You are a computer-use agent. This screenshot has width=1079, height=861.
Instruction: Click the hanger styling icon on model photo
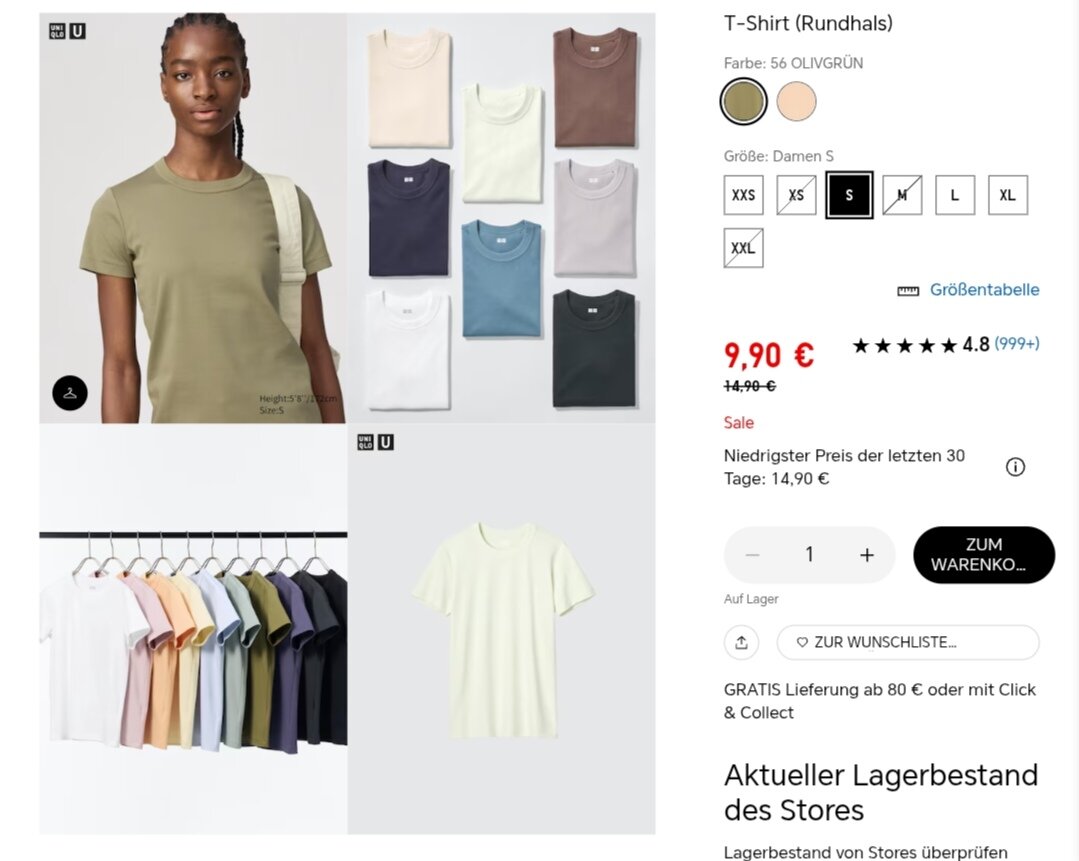click(70, 393)
